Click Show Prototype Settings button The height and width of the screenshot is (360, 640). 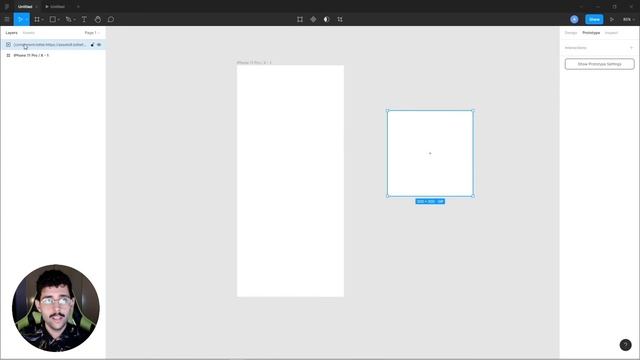pyautogui.click(x=599, y=64)
